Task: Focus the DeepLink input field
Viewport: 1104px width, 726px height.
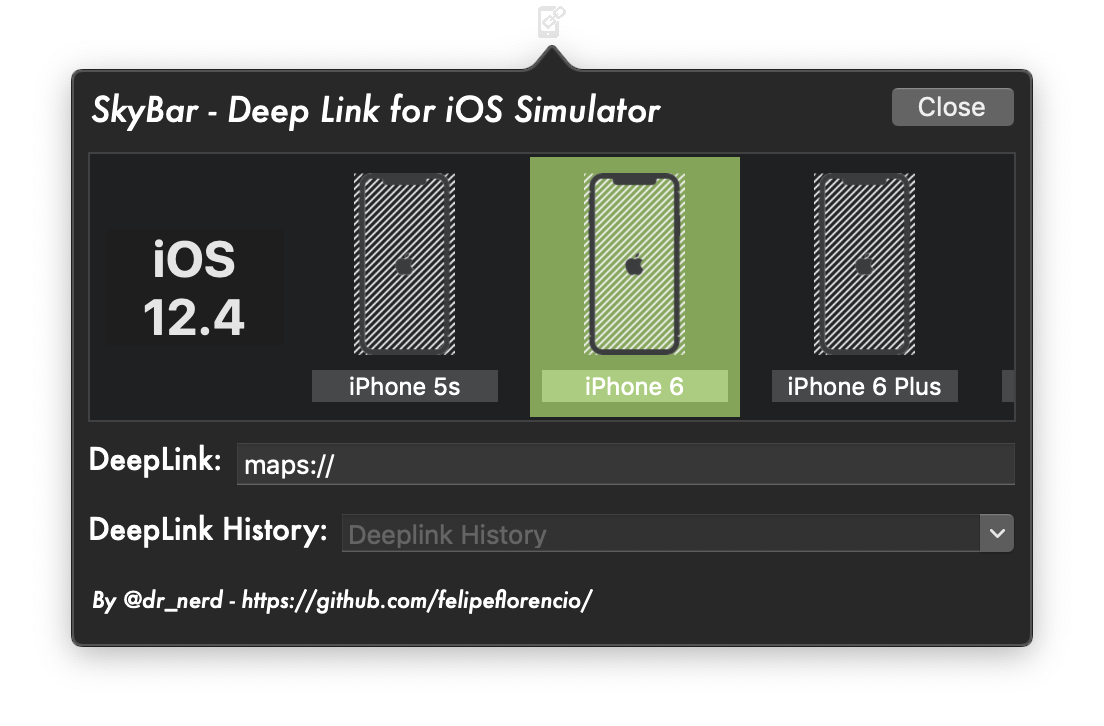Action: [x=625, y=464]
